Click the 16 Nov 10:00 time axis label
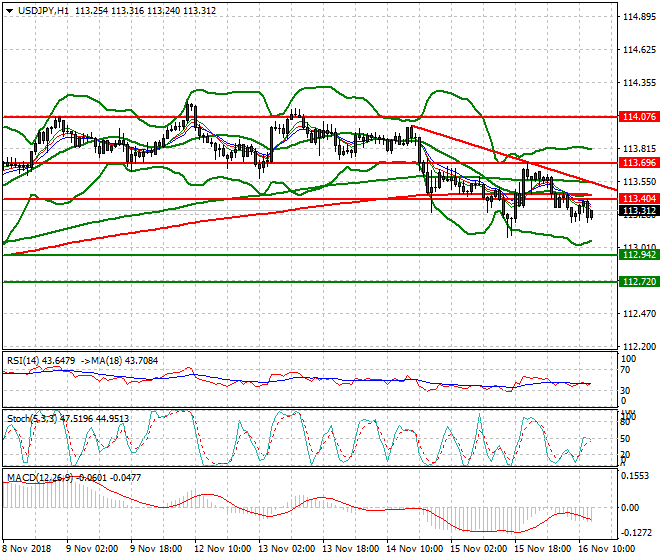660x560 pixels. click(x=606, y=549)
